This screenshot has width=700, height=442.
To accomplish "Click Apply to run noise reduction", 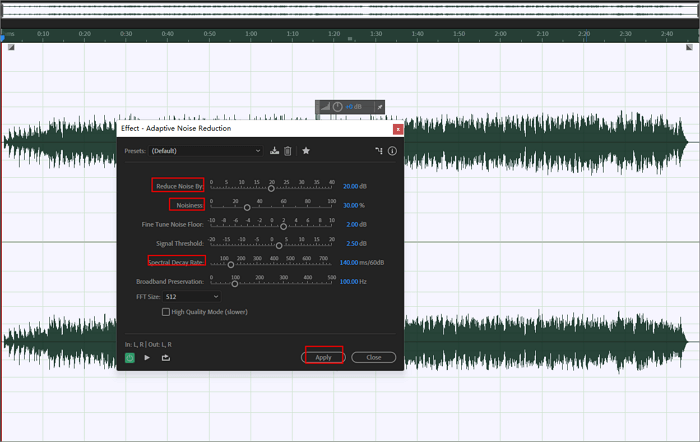I will pos(323,357).
